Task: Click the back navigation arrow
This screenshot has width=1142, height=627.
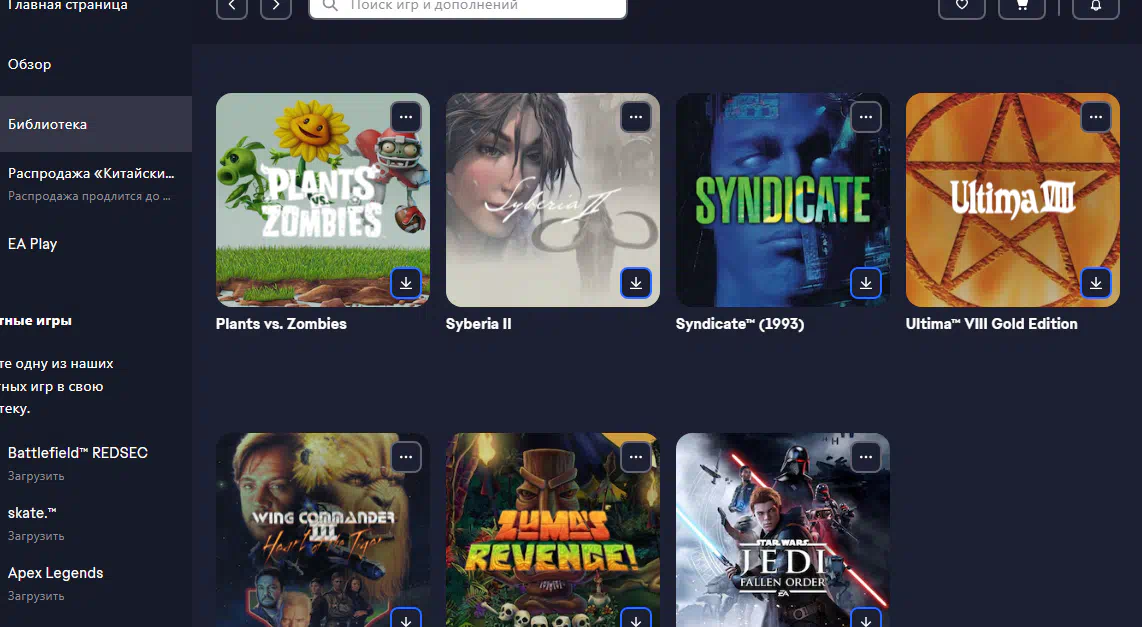Action: (x=232, y=6)
